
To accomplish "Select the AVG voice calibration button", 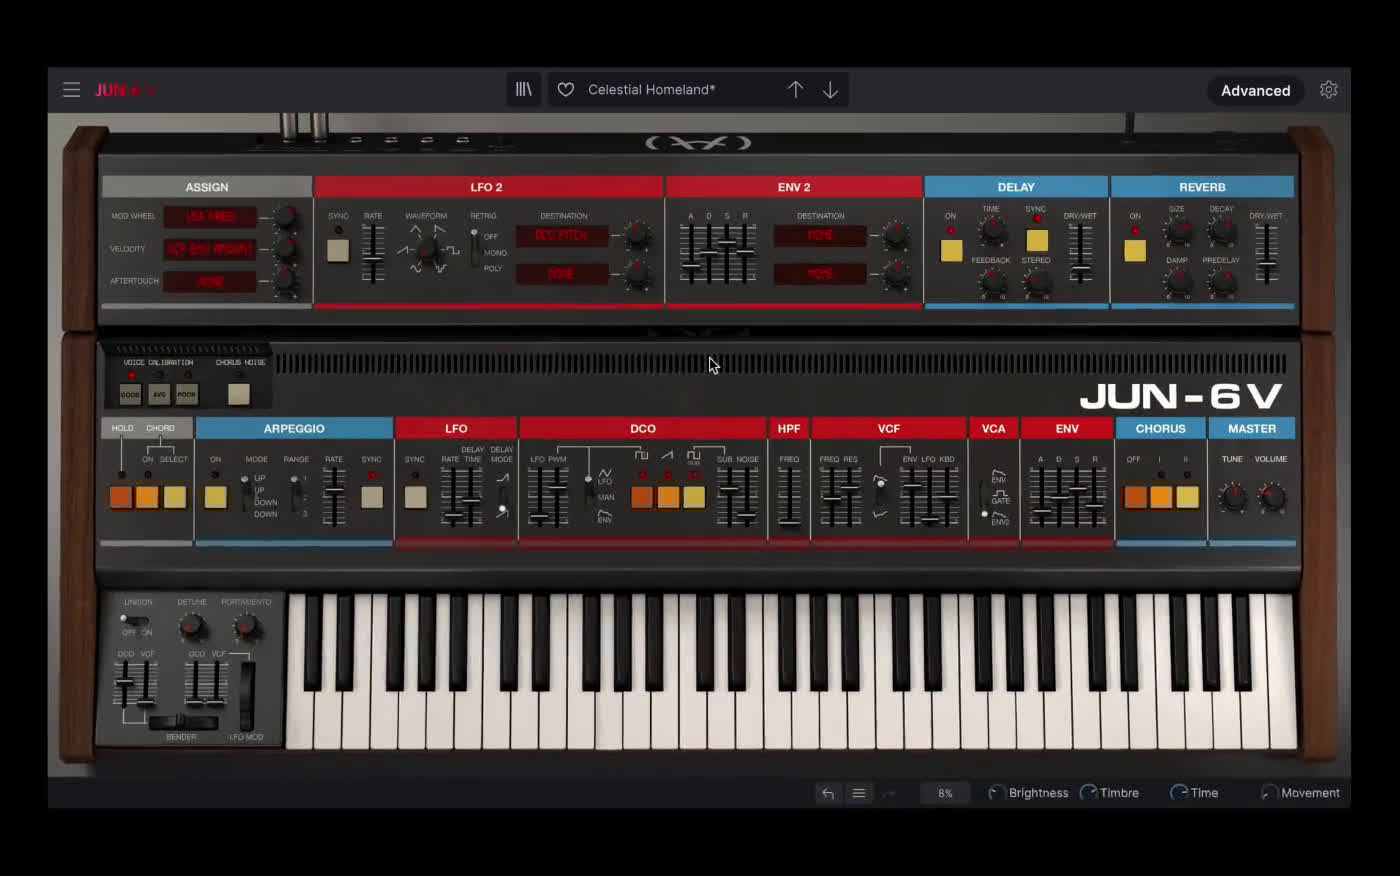I will [x=159, y=394].
